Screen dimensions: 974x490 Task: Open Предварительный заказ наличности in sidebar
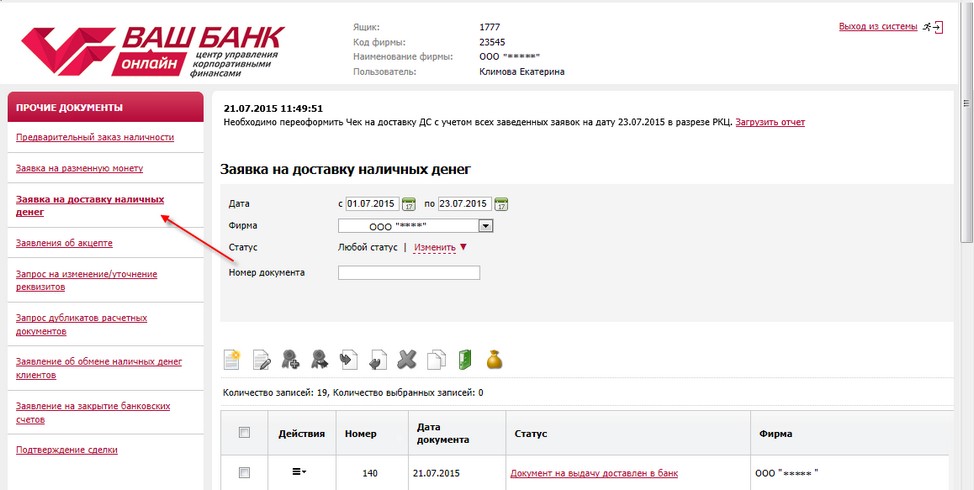(x=95, y=137)
